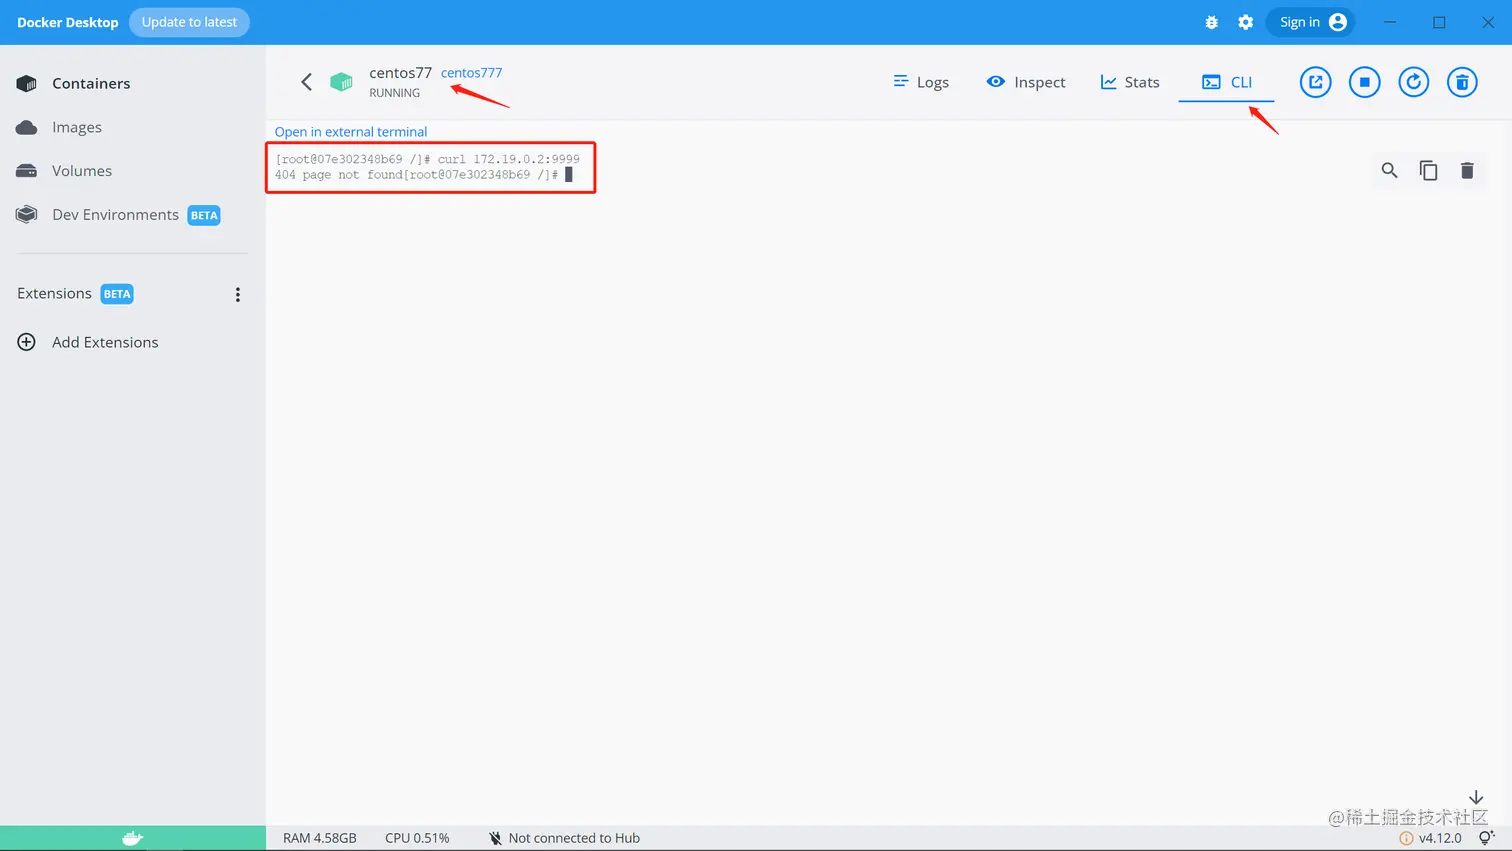The height and width of the screenshot is (851, 1512).
Task: Click the RUNNING status label
Action: tap(394, 93)
